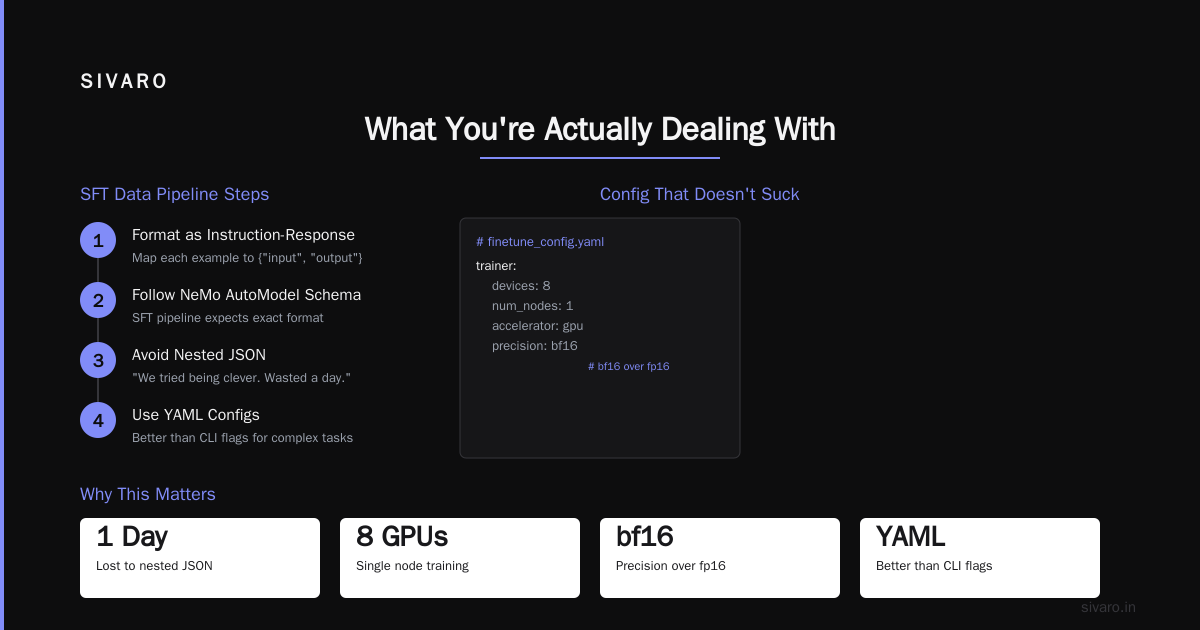
Task: Click the "Precision over fp16" caption
Action: 671,566
